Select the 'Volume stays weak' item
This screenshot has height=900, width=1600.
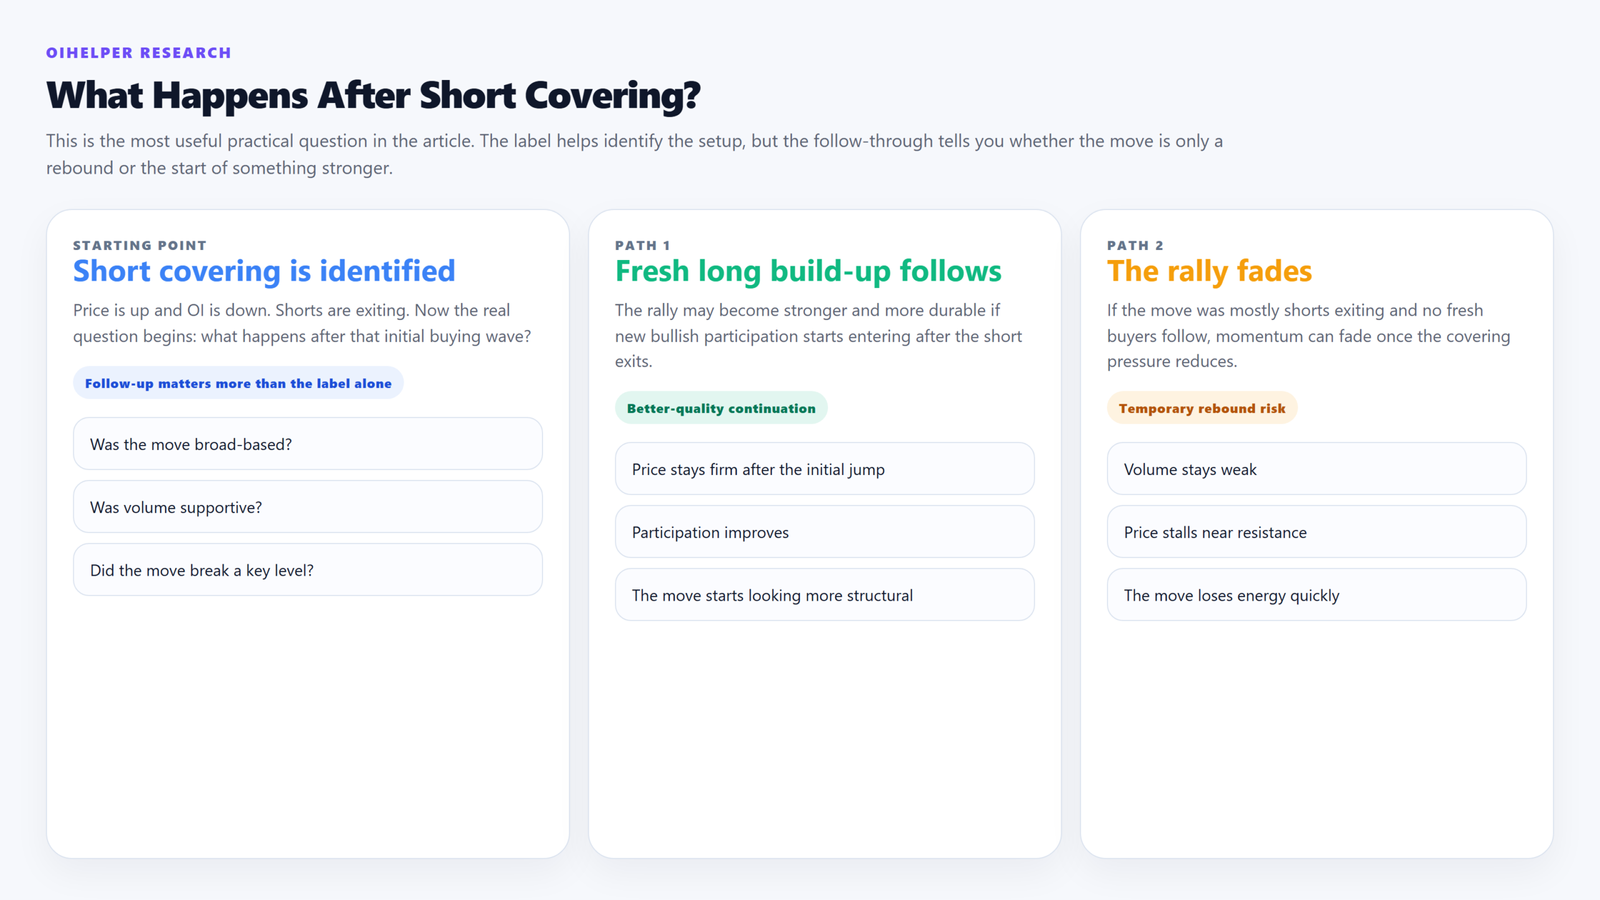[1316, 469]
